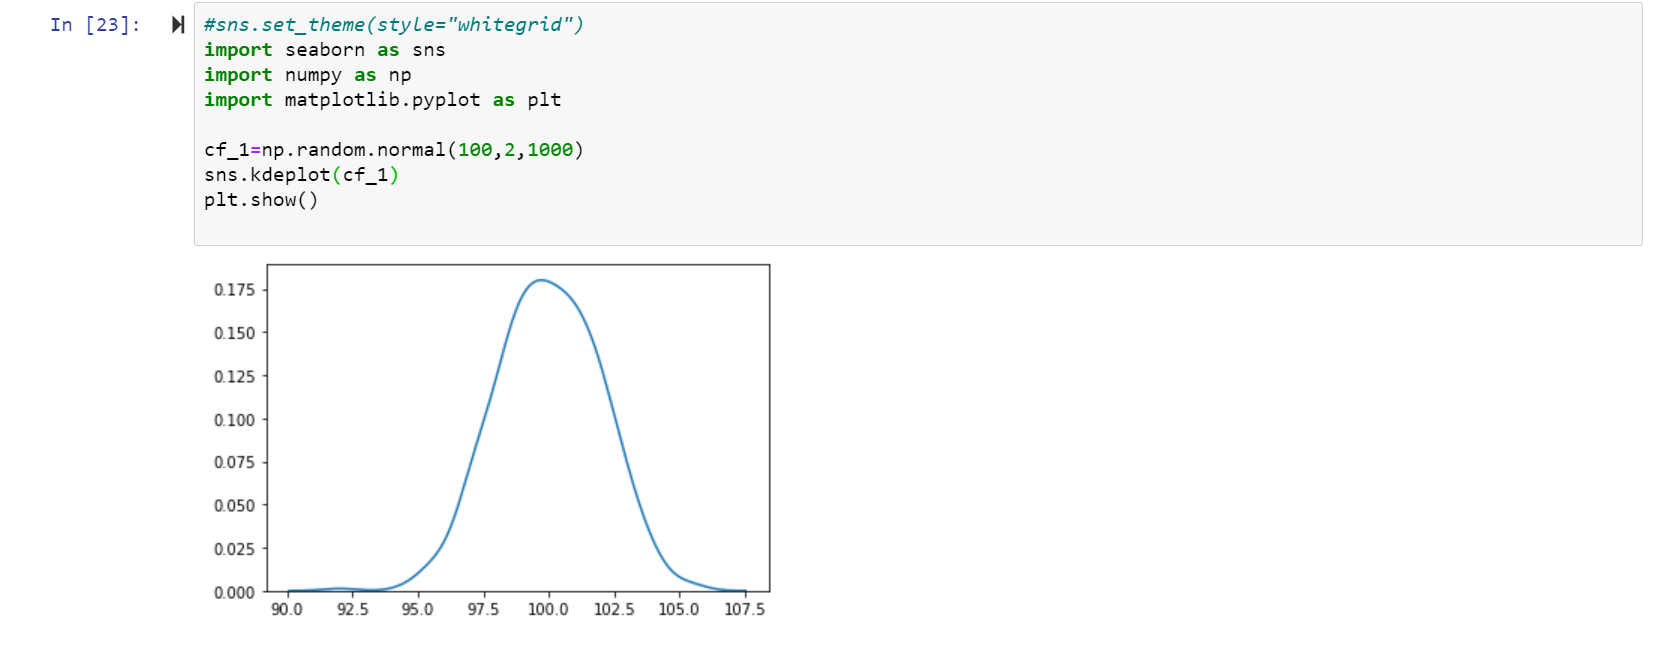This screenshot has width=1662, height=645.
Task: Click the 102.5 x-axis label
Action: point(614,609)
